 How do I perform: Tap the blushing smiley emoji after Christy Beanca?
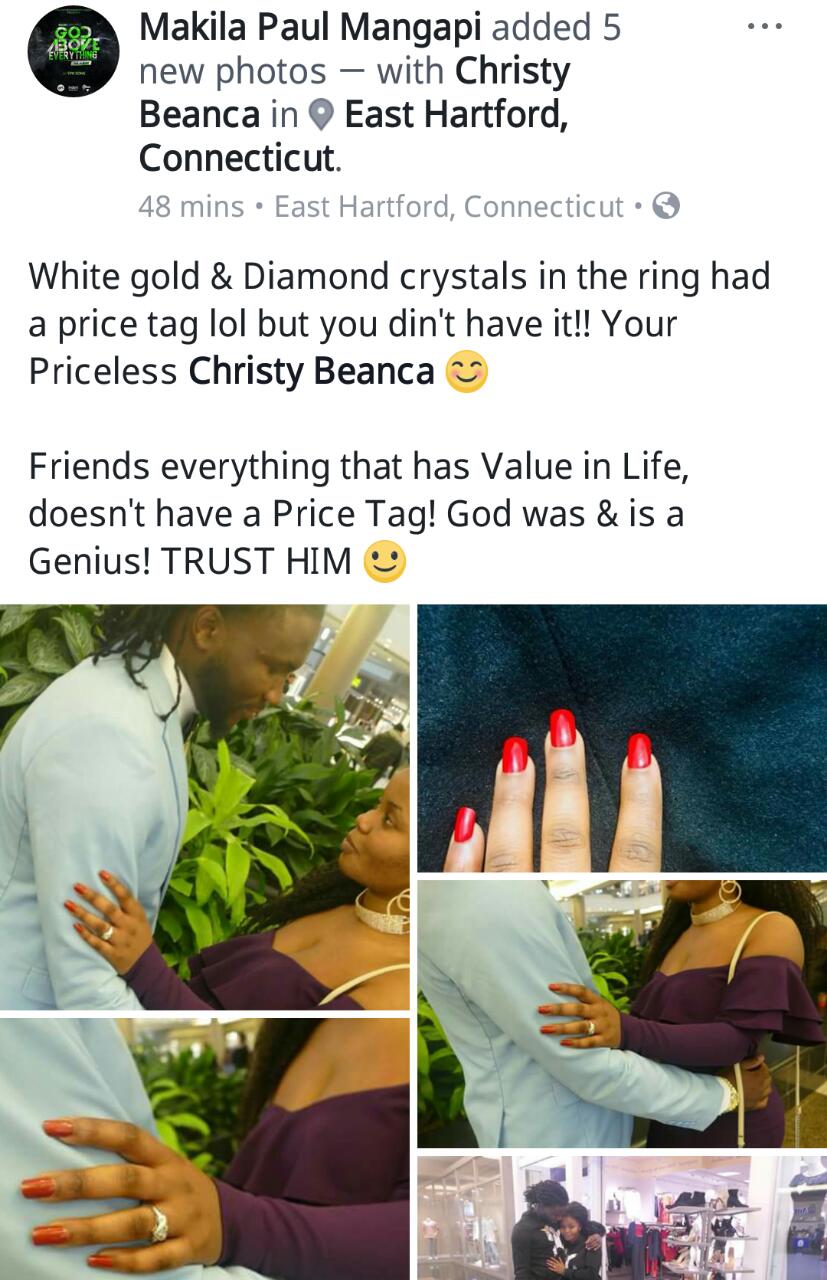pos(466,372)
